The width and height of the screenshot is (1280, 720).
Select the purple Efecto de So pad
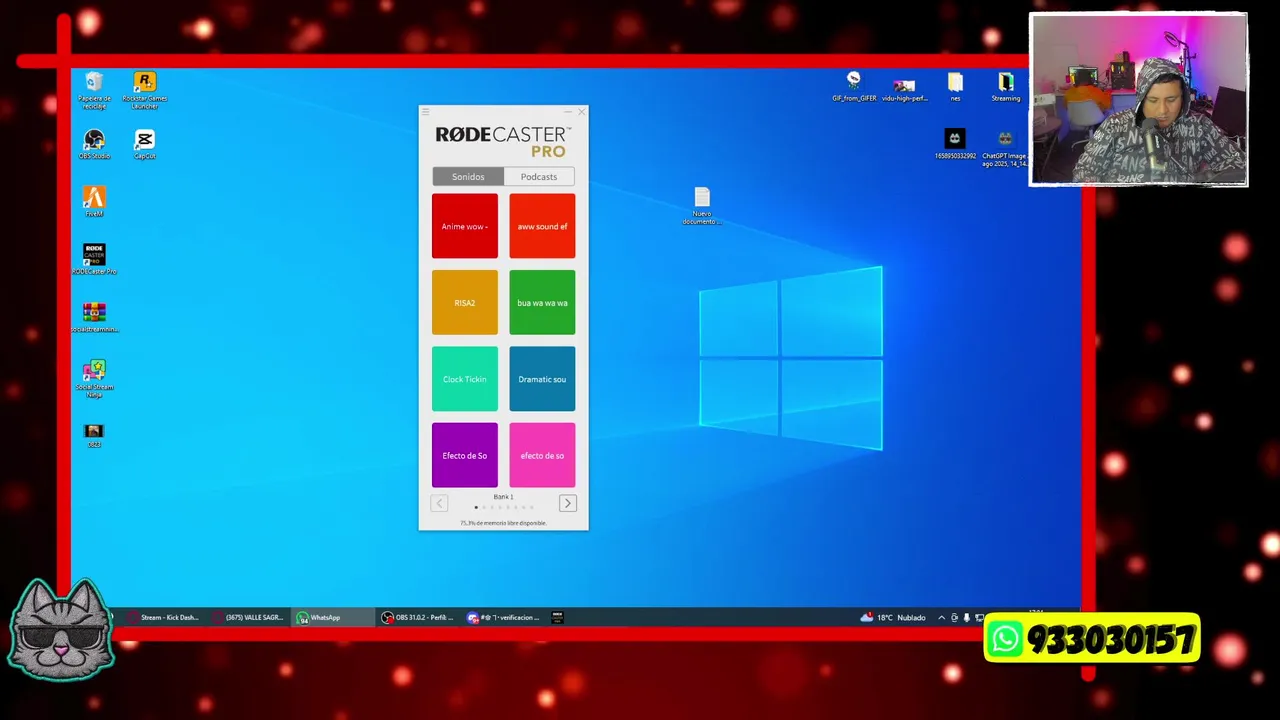(465, 455)
